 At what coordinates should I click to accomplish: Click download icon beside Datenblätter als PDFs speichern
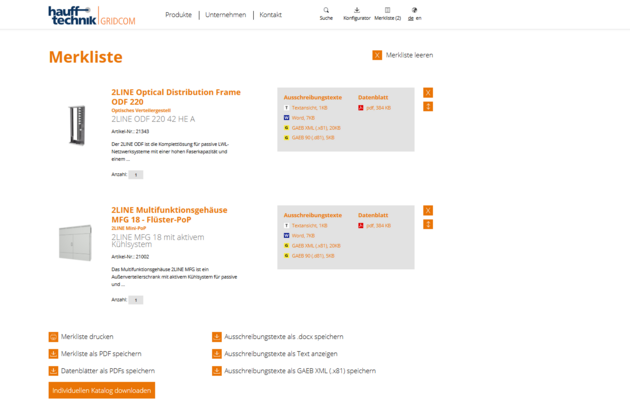click(x=53, y=371)
